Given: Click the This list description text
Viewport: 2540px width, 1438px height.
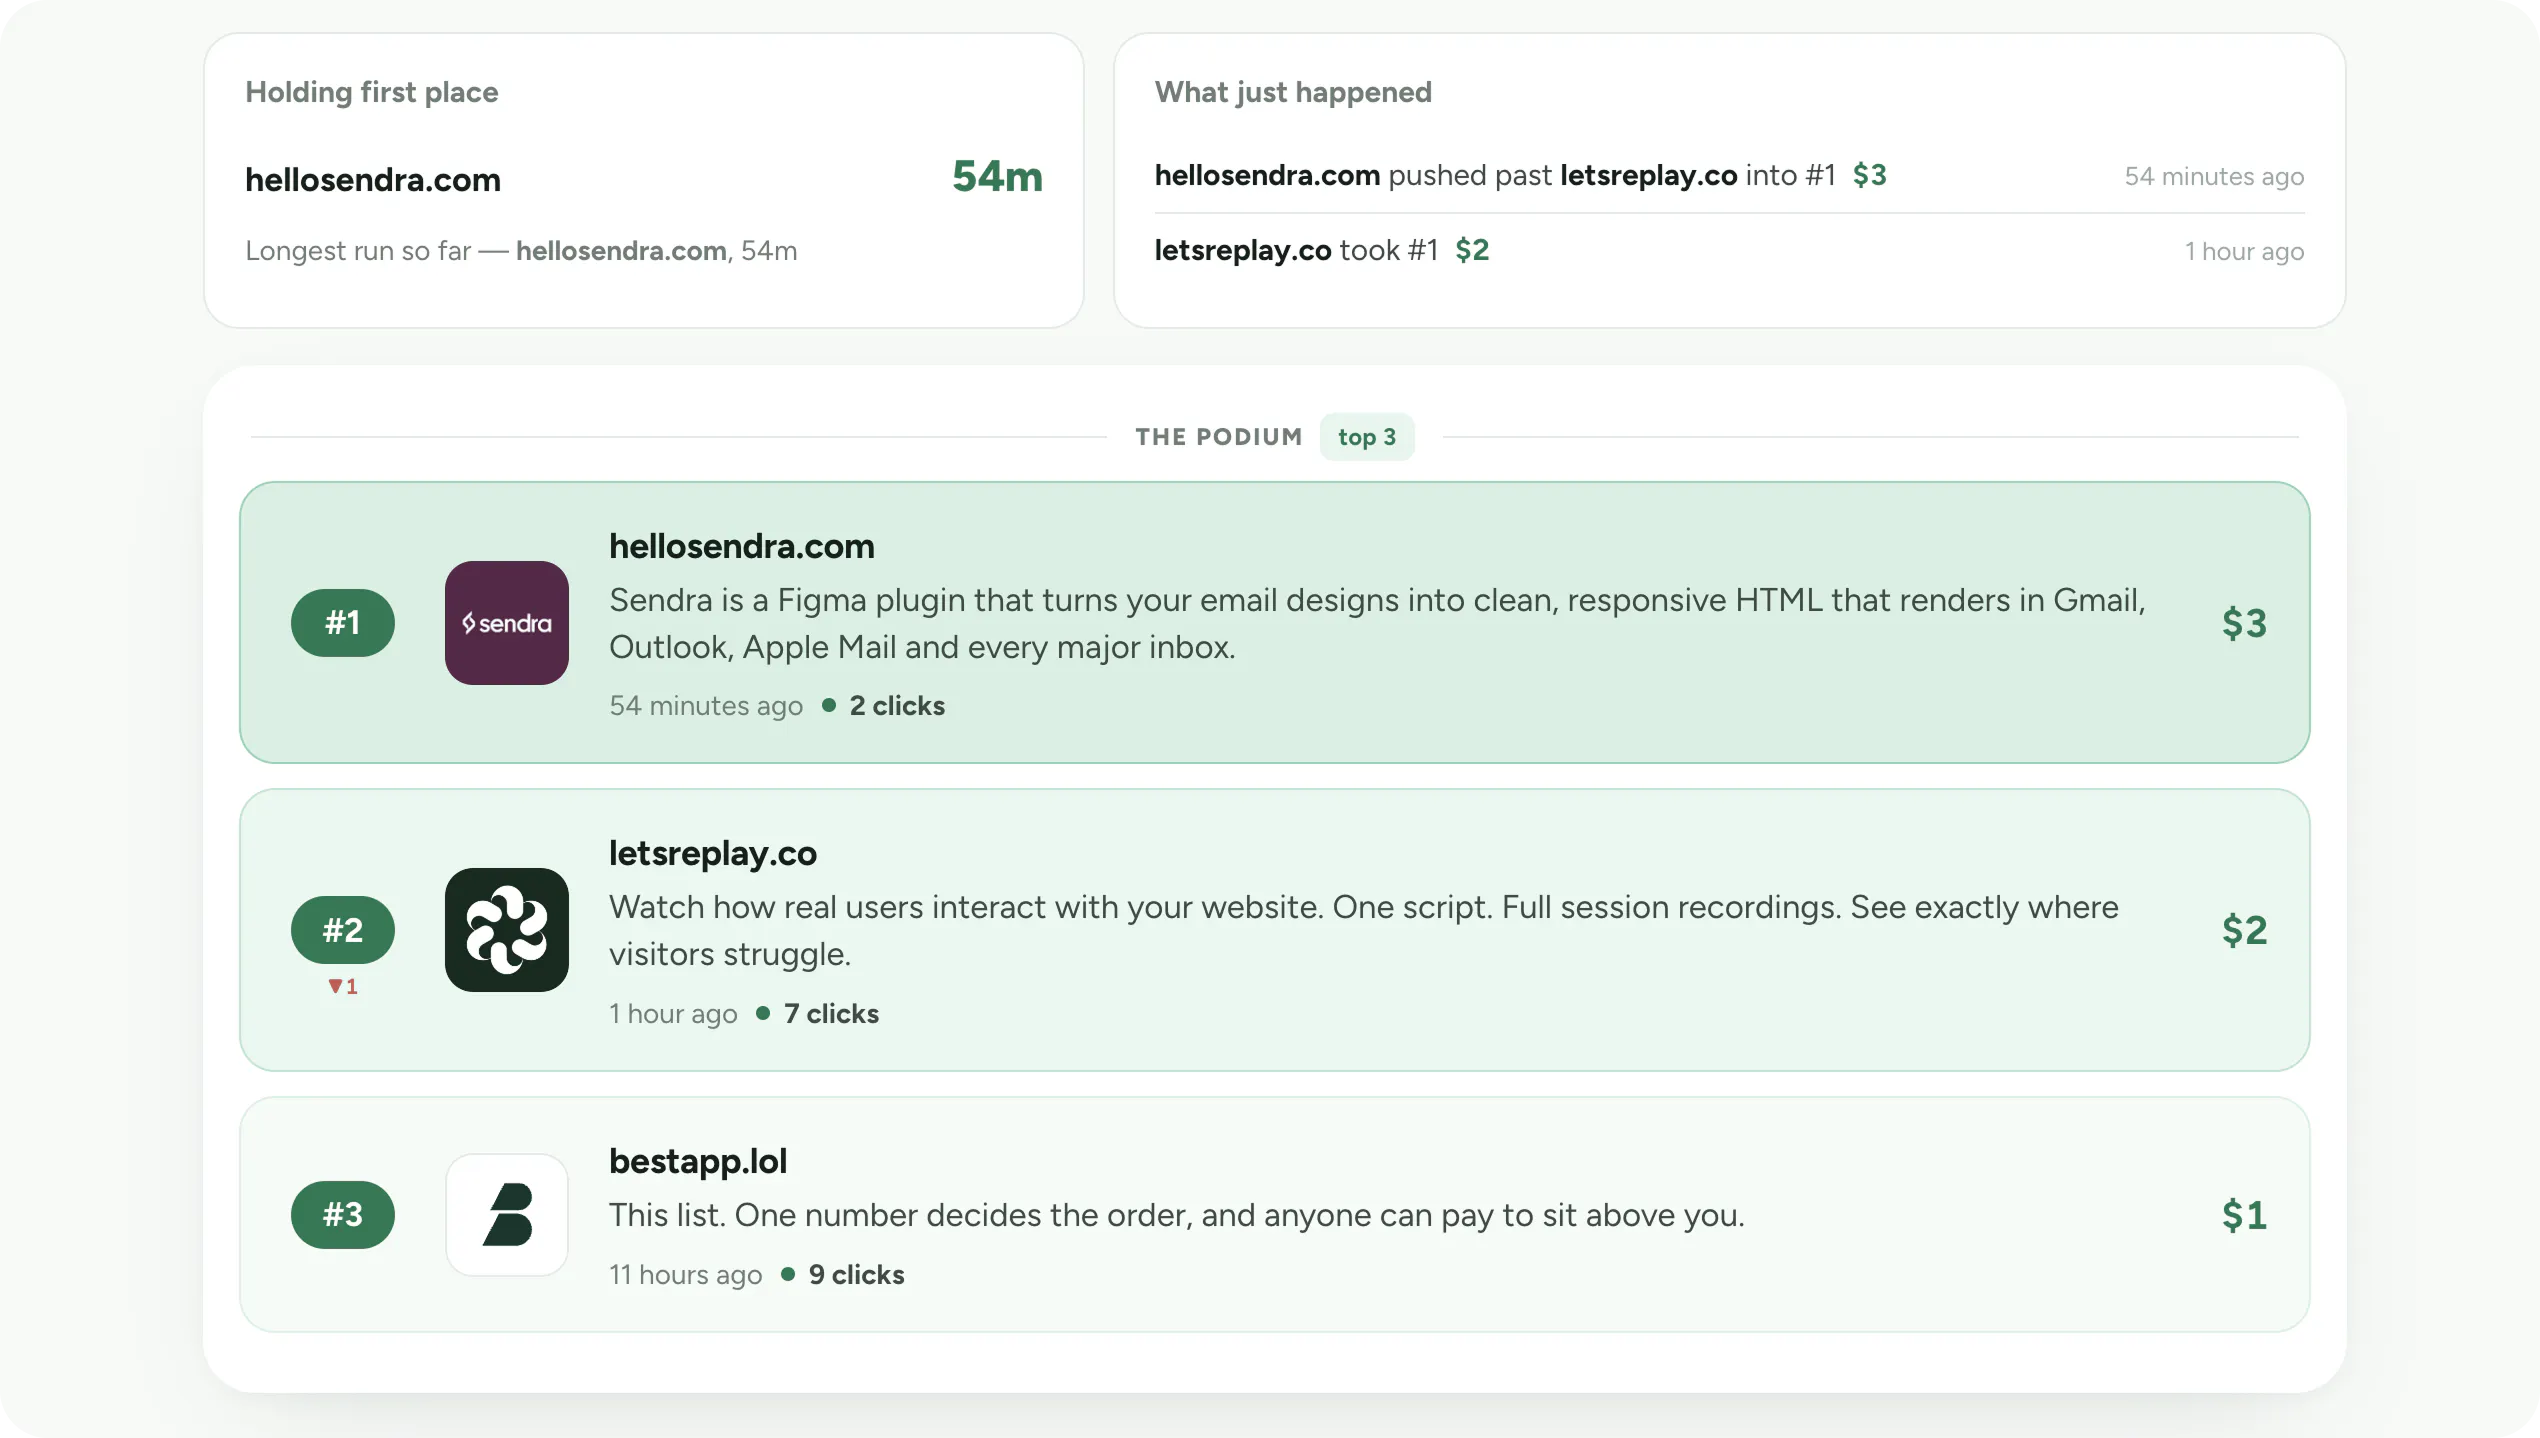Looking at the screenshot, I should [x=1177, y=1215].
